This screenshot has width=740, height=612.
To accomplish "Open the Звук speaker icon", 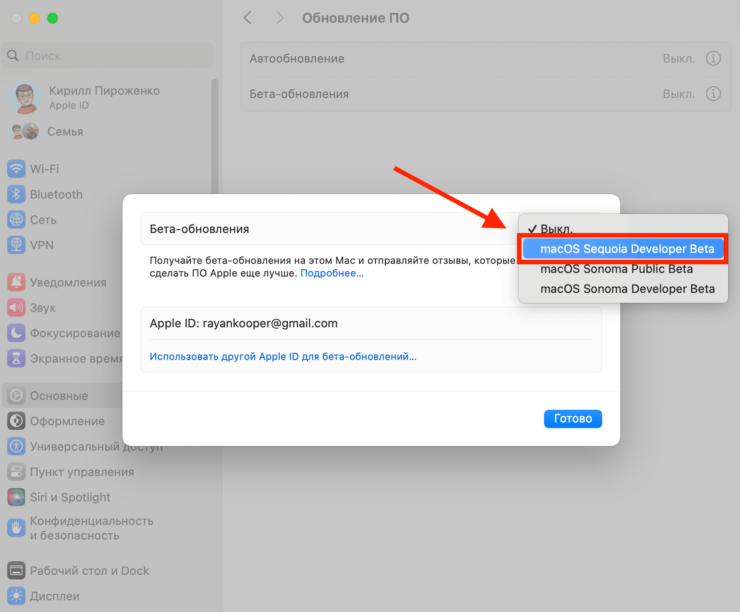I will pos(16,308).
